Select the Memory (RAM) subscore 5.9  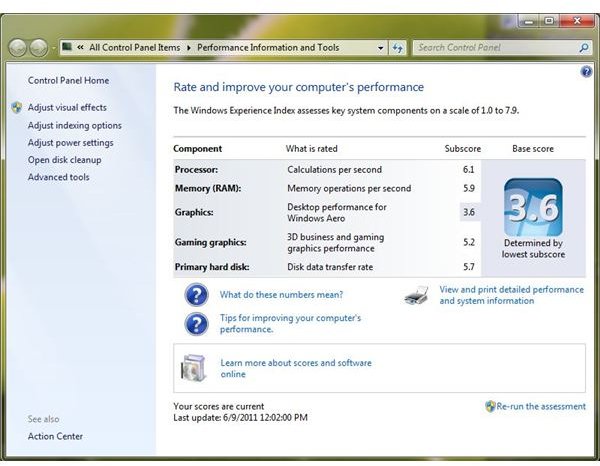(469, 188)
